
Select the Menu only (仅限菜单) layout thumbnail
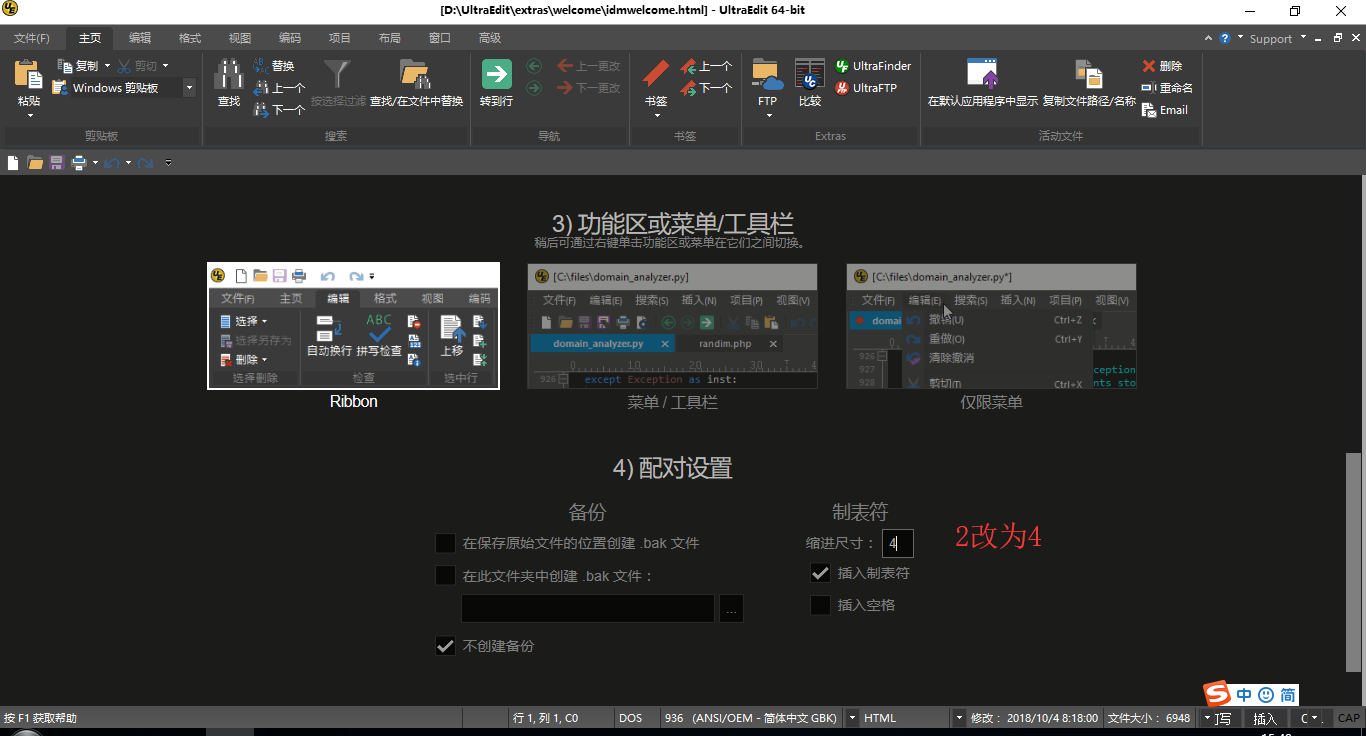pos(991,326)
